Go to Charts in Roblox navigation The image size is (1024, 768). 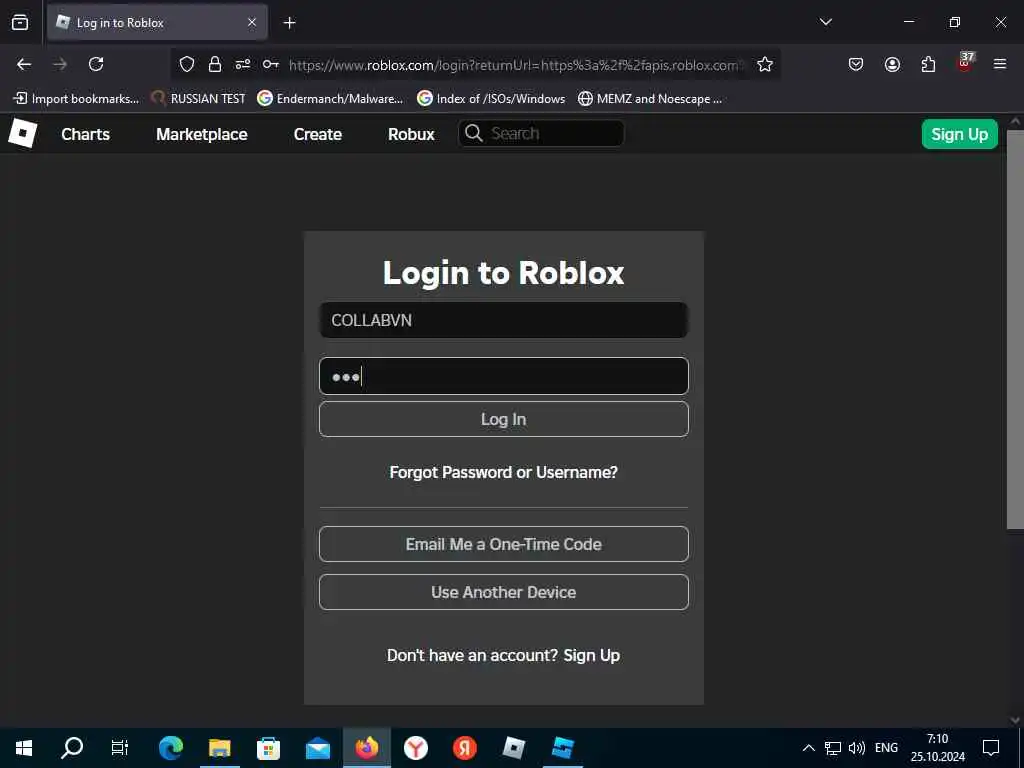pyautogui.click(x=86, y=134)
